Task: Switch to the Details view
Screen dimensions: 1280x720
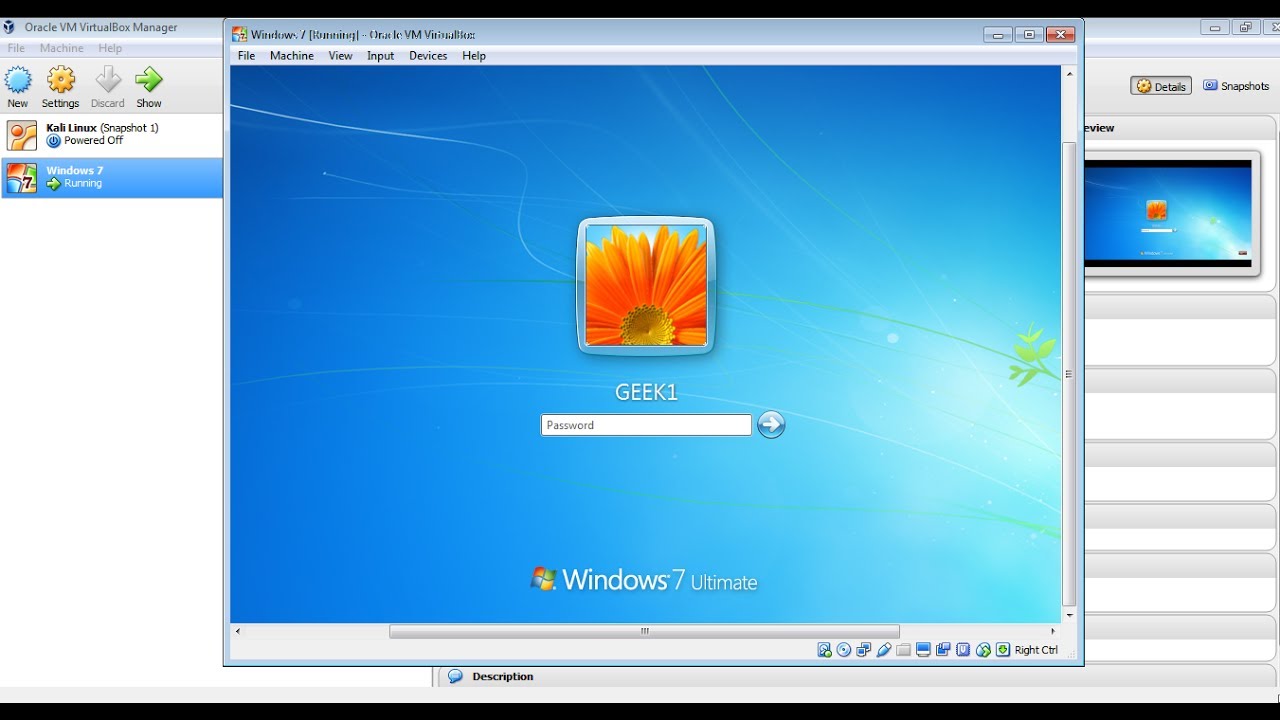Action: point(1161,86)
